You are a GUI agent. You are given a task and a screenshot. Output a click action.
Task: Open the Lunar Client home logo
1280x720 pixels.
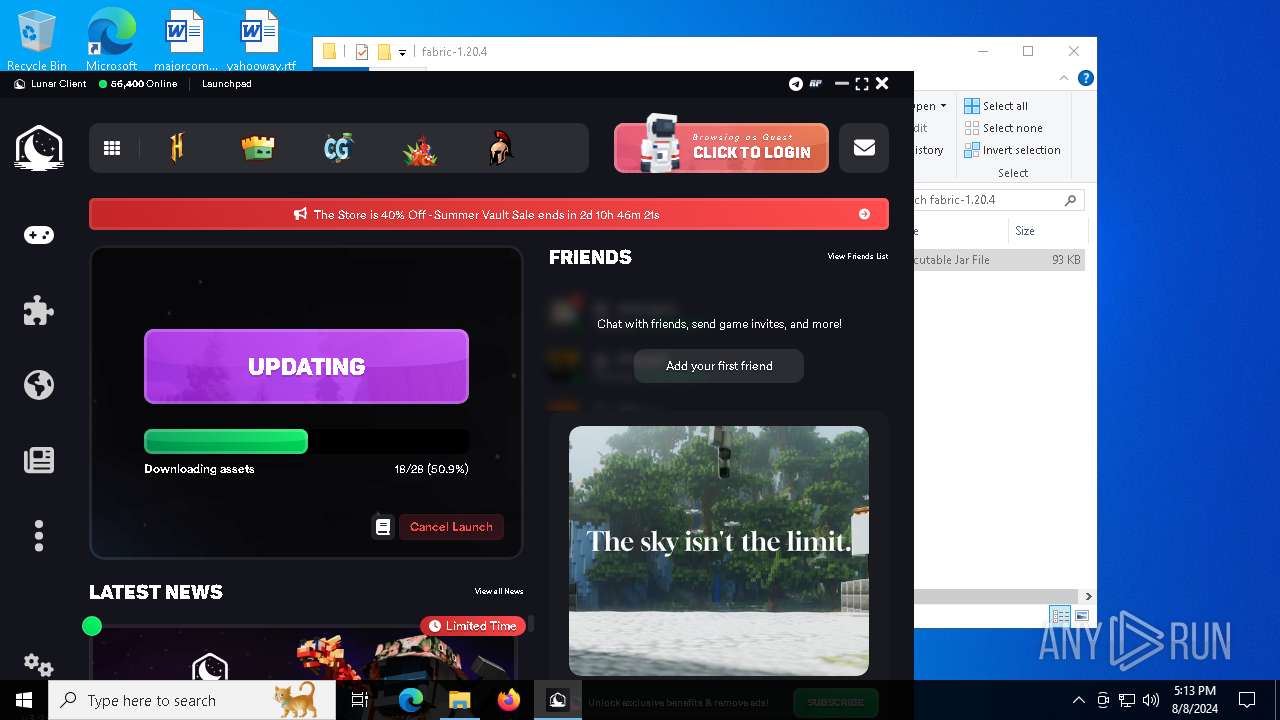pyautogui.click(x=39, y=148)
